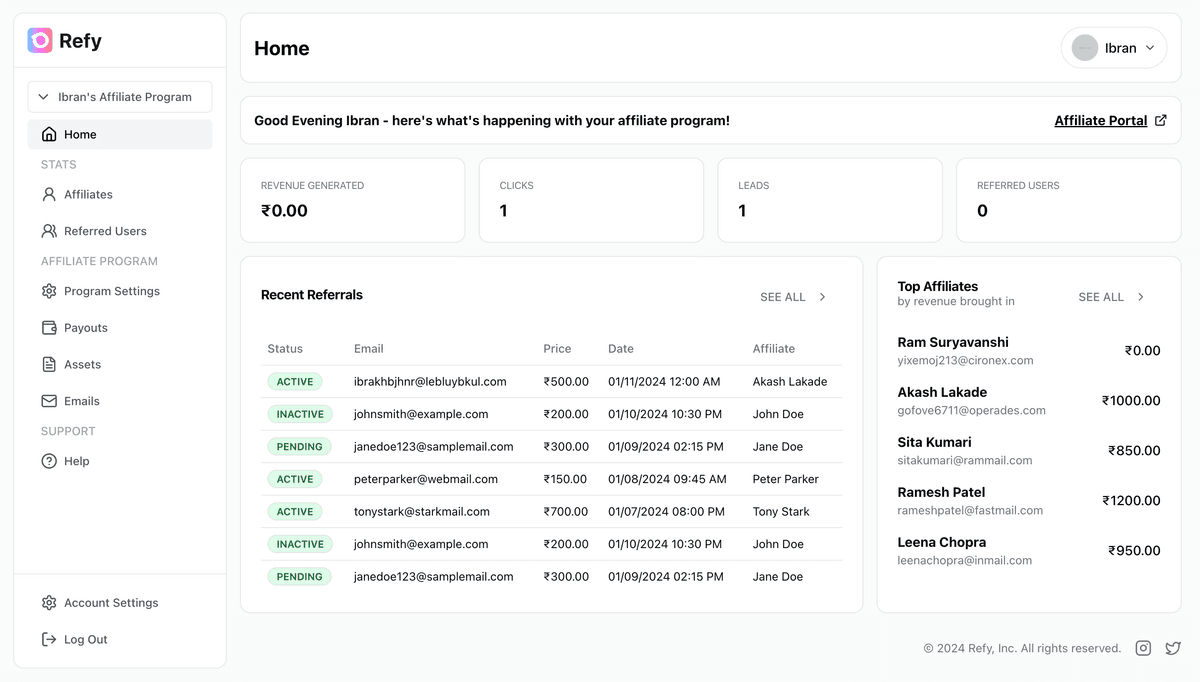Click the PENDING status badge for janedoe123
This screenshot has width=1200, height=682.
click(299, 446)
